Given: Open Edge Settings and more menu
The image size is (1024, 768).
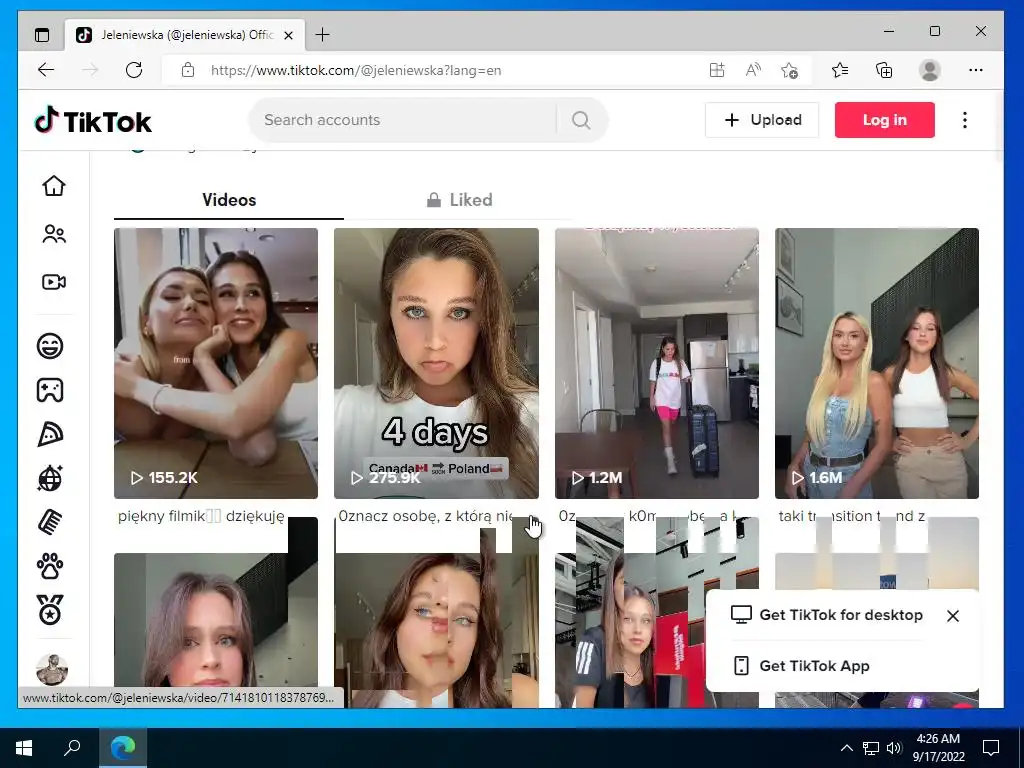Looking at the screenshot, I should pyautogui.click(x=976, y=70).
